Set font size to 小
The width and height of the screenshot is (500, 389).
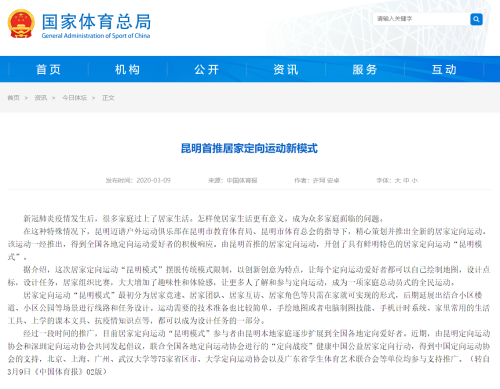[414, 180]
